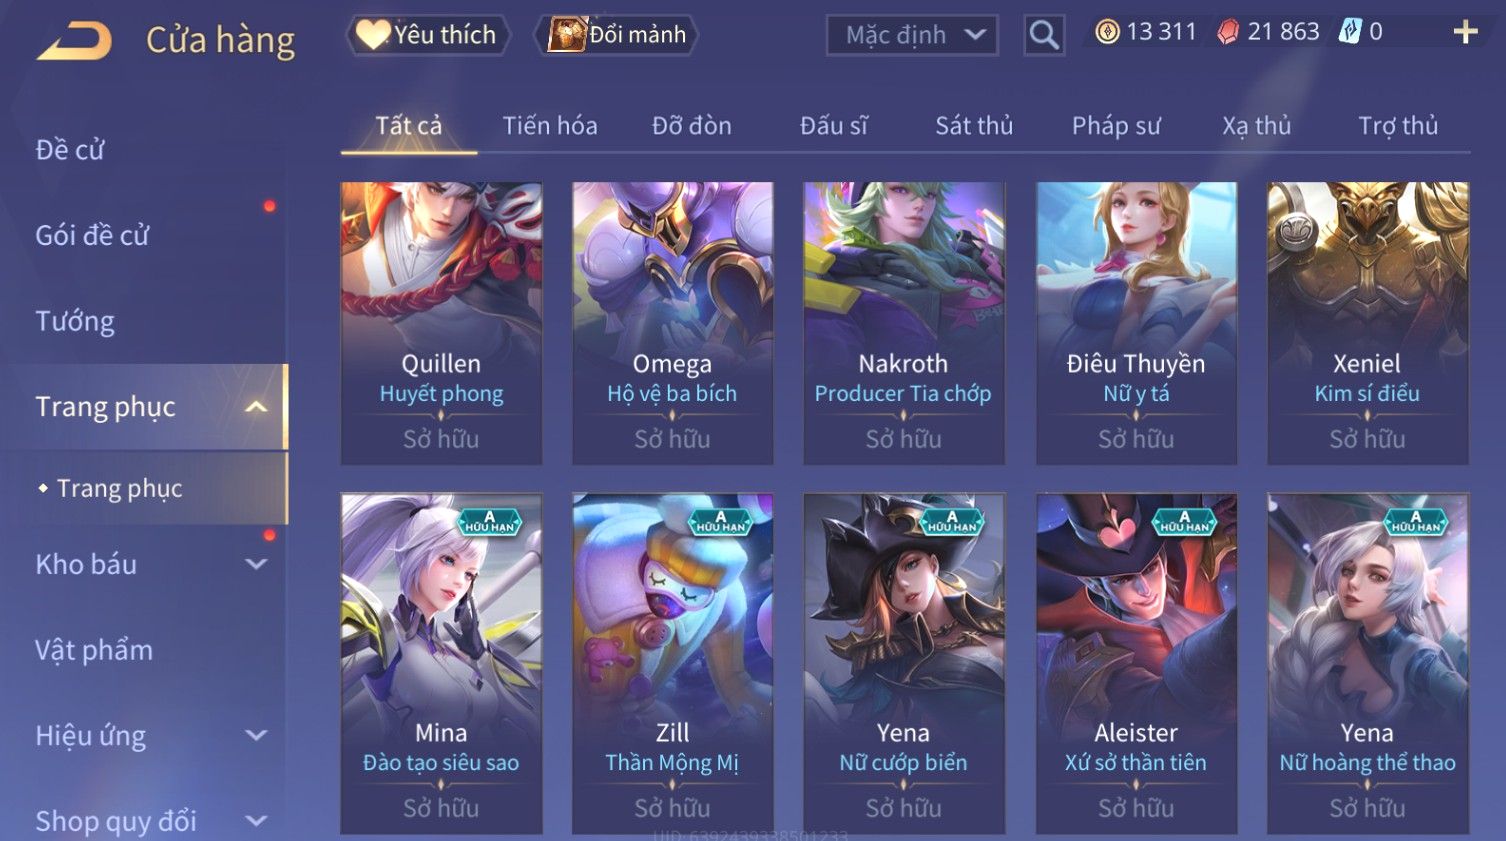Expand the Shop quy đổi section

(256, 821)
